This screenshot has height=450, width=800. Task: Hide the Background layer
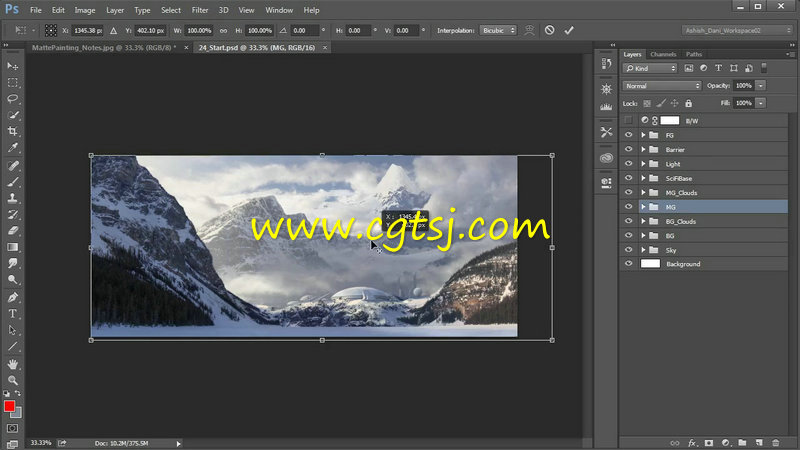629,264
